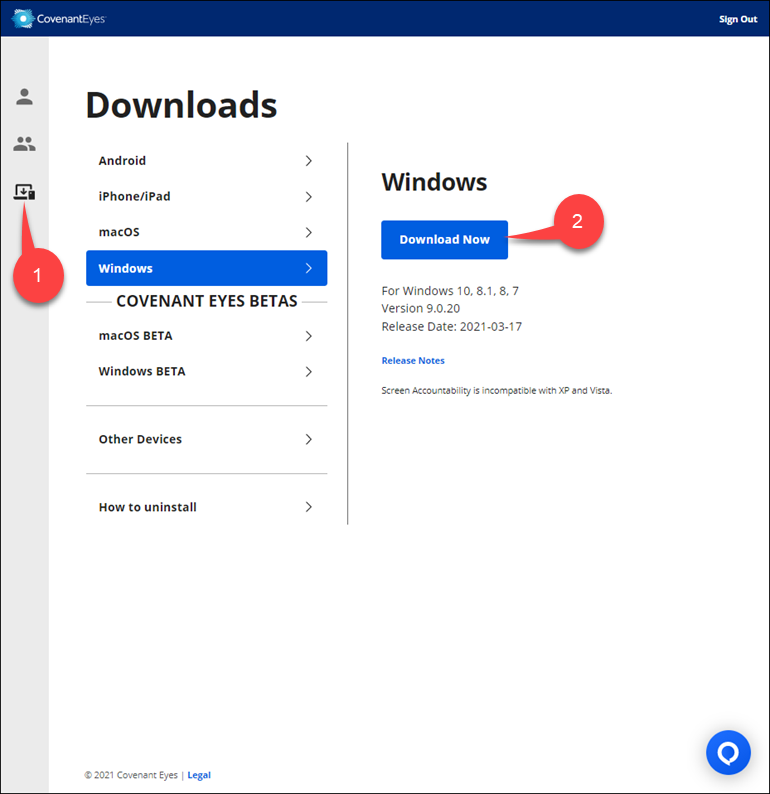Click the COVENANT EYES BETAS heading
The image size is (770, 794).
207,301
